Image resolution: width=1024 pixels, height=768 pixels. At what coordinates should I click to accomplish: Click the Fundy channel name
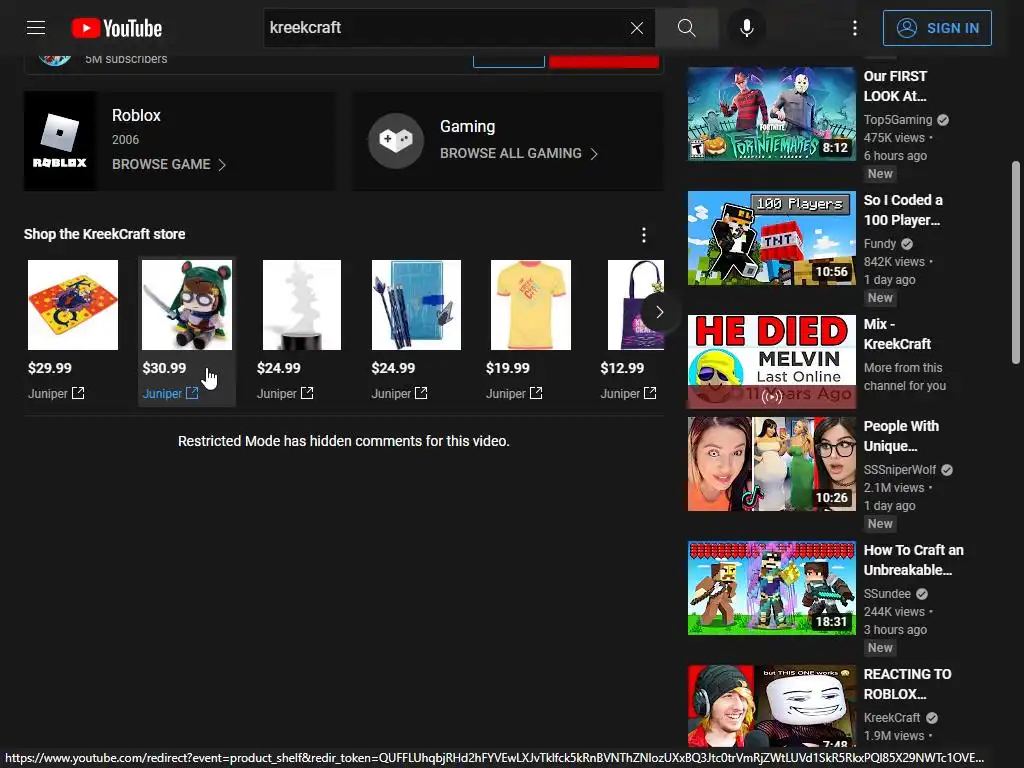point(880,244)
